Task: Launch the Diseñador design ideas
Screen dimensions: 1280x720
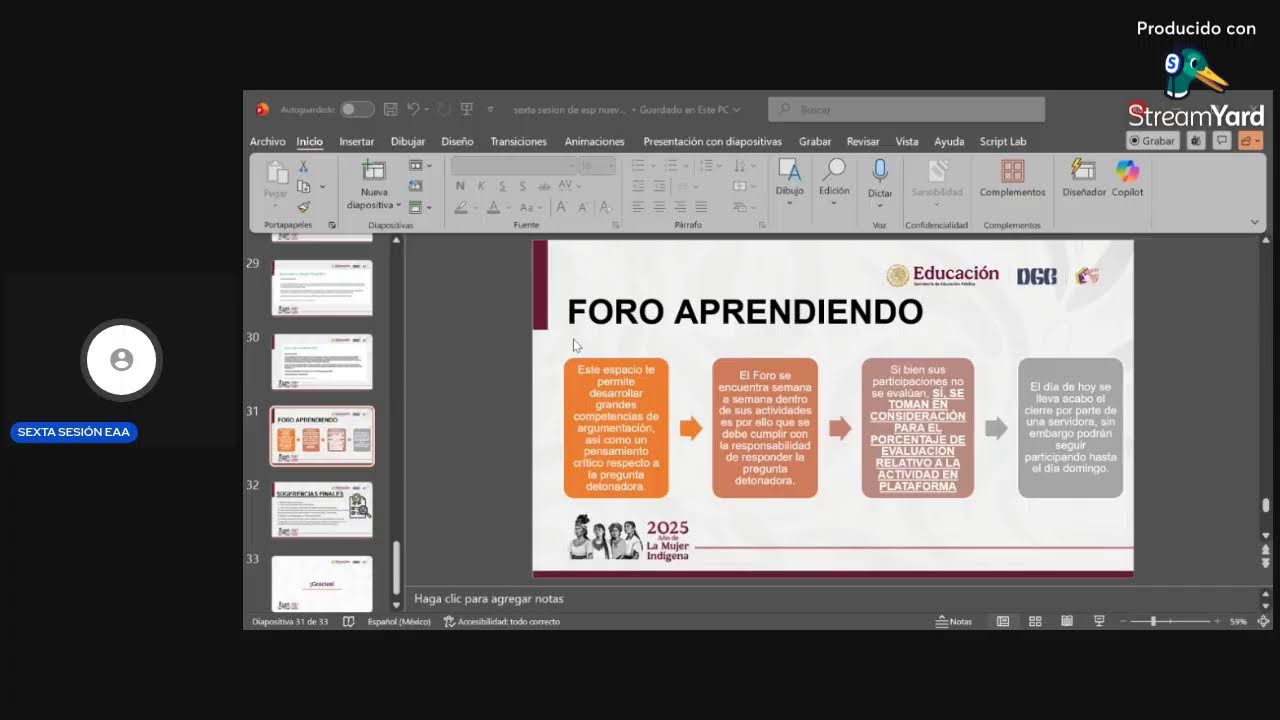Action: [1084, 180]
